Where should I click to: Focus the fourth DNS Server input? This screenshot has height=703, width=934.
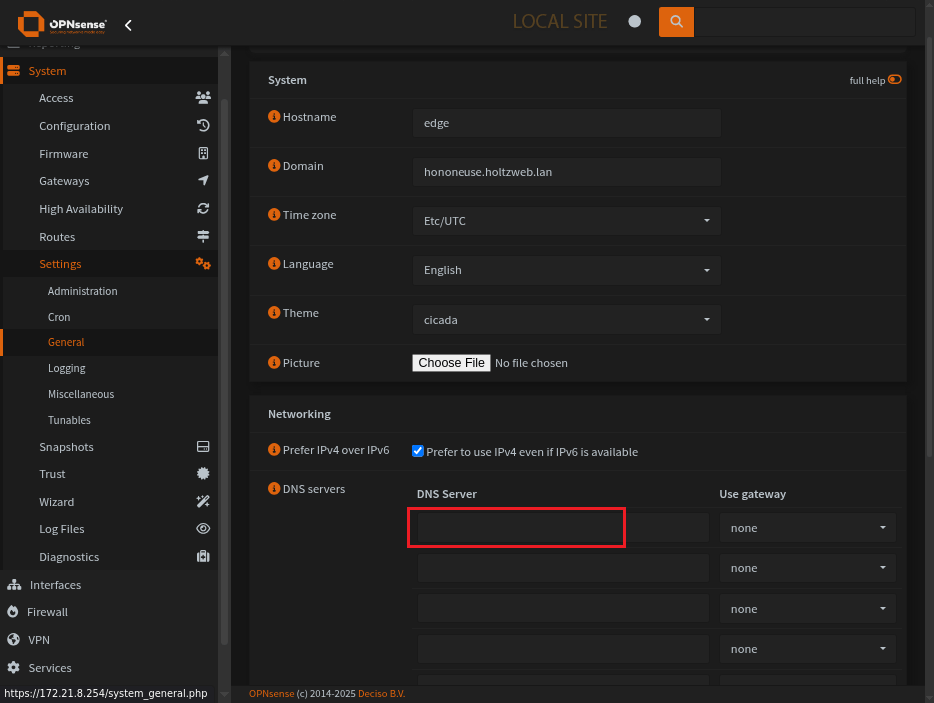563,649
